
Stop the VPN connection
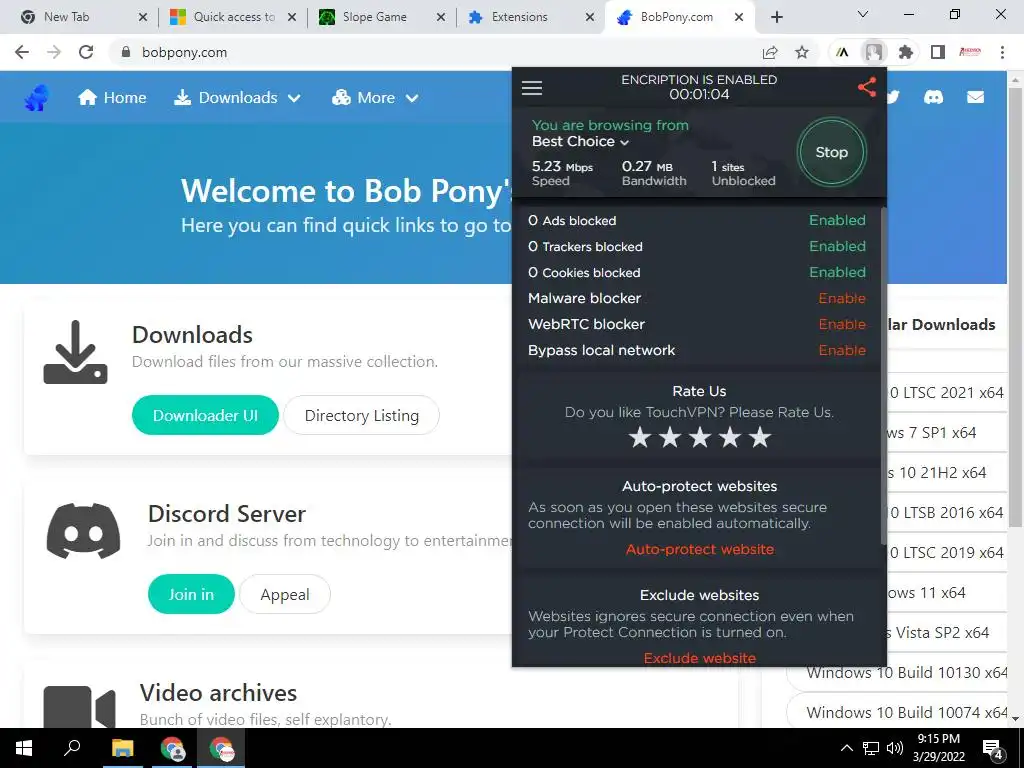coord(831,152)
